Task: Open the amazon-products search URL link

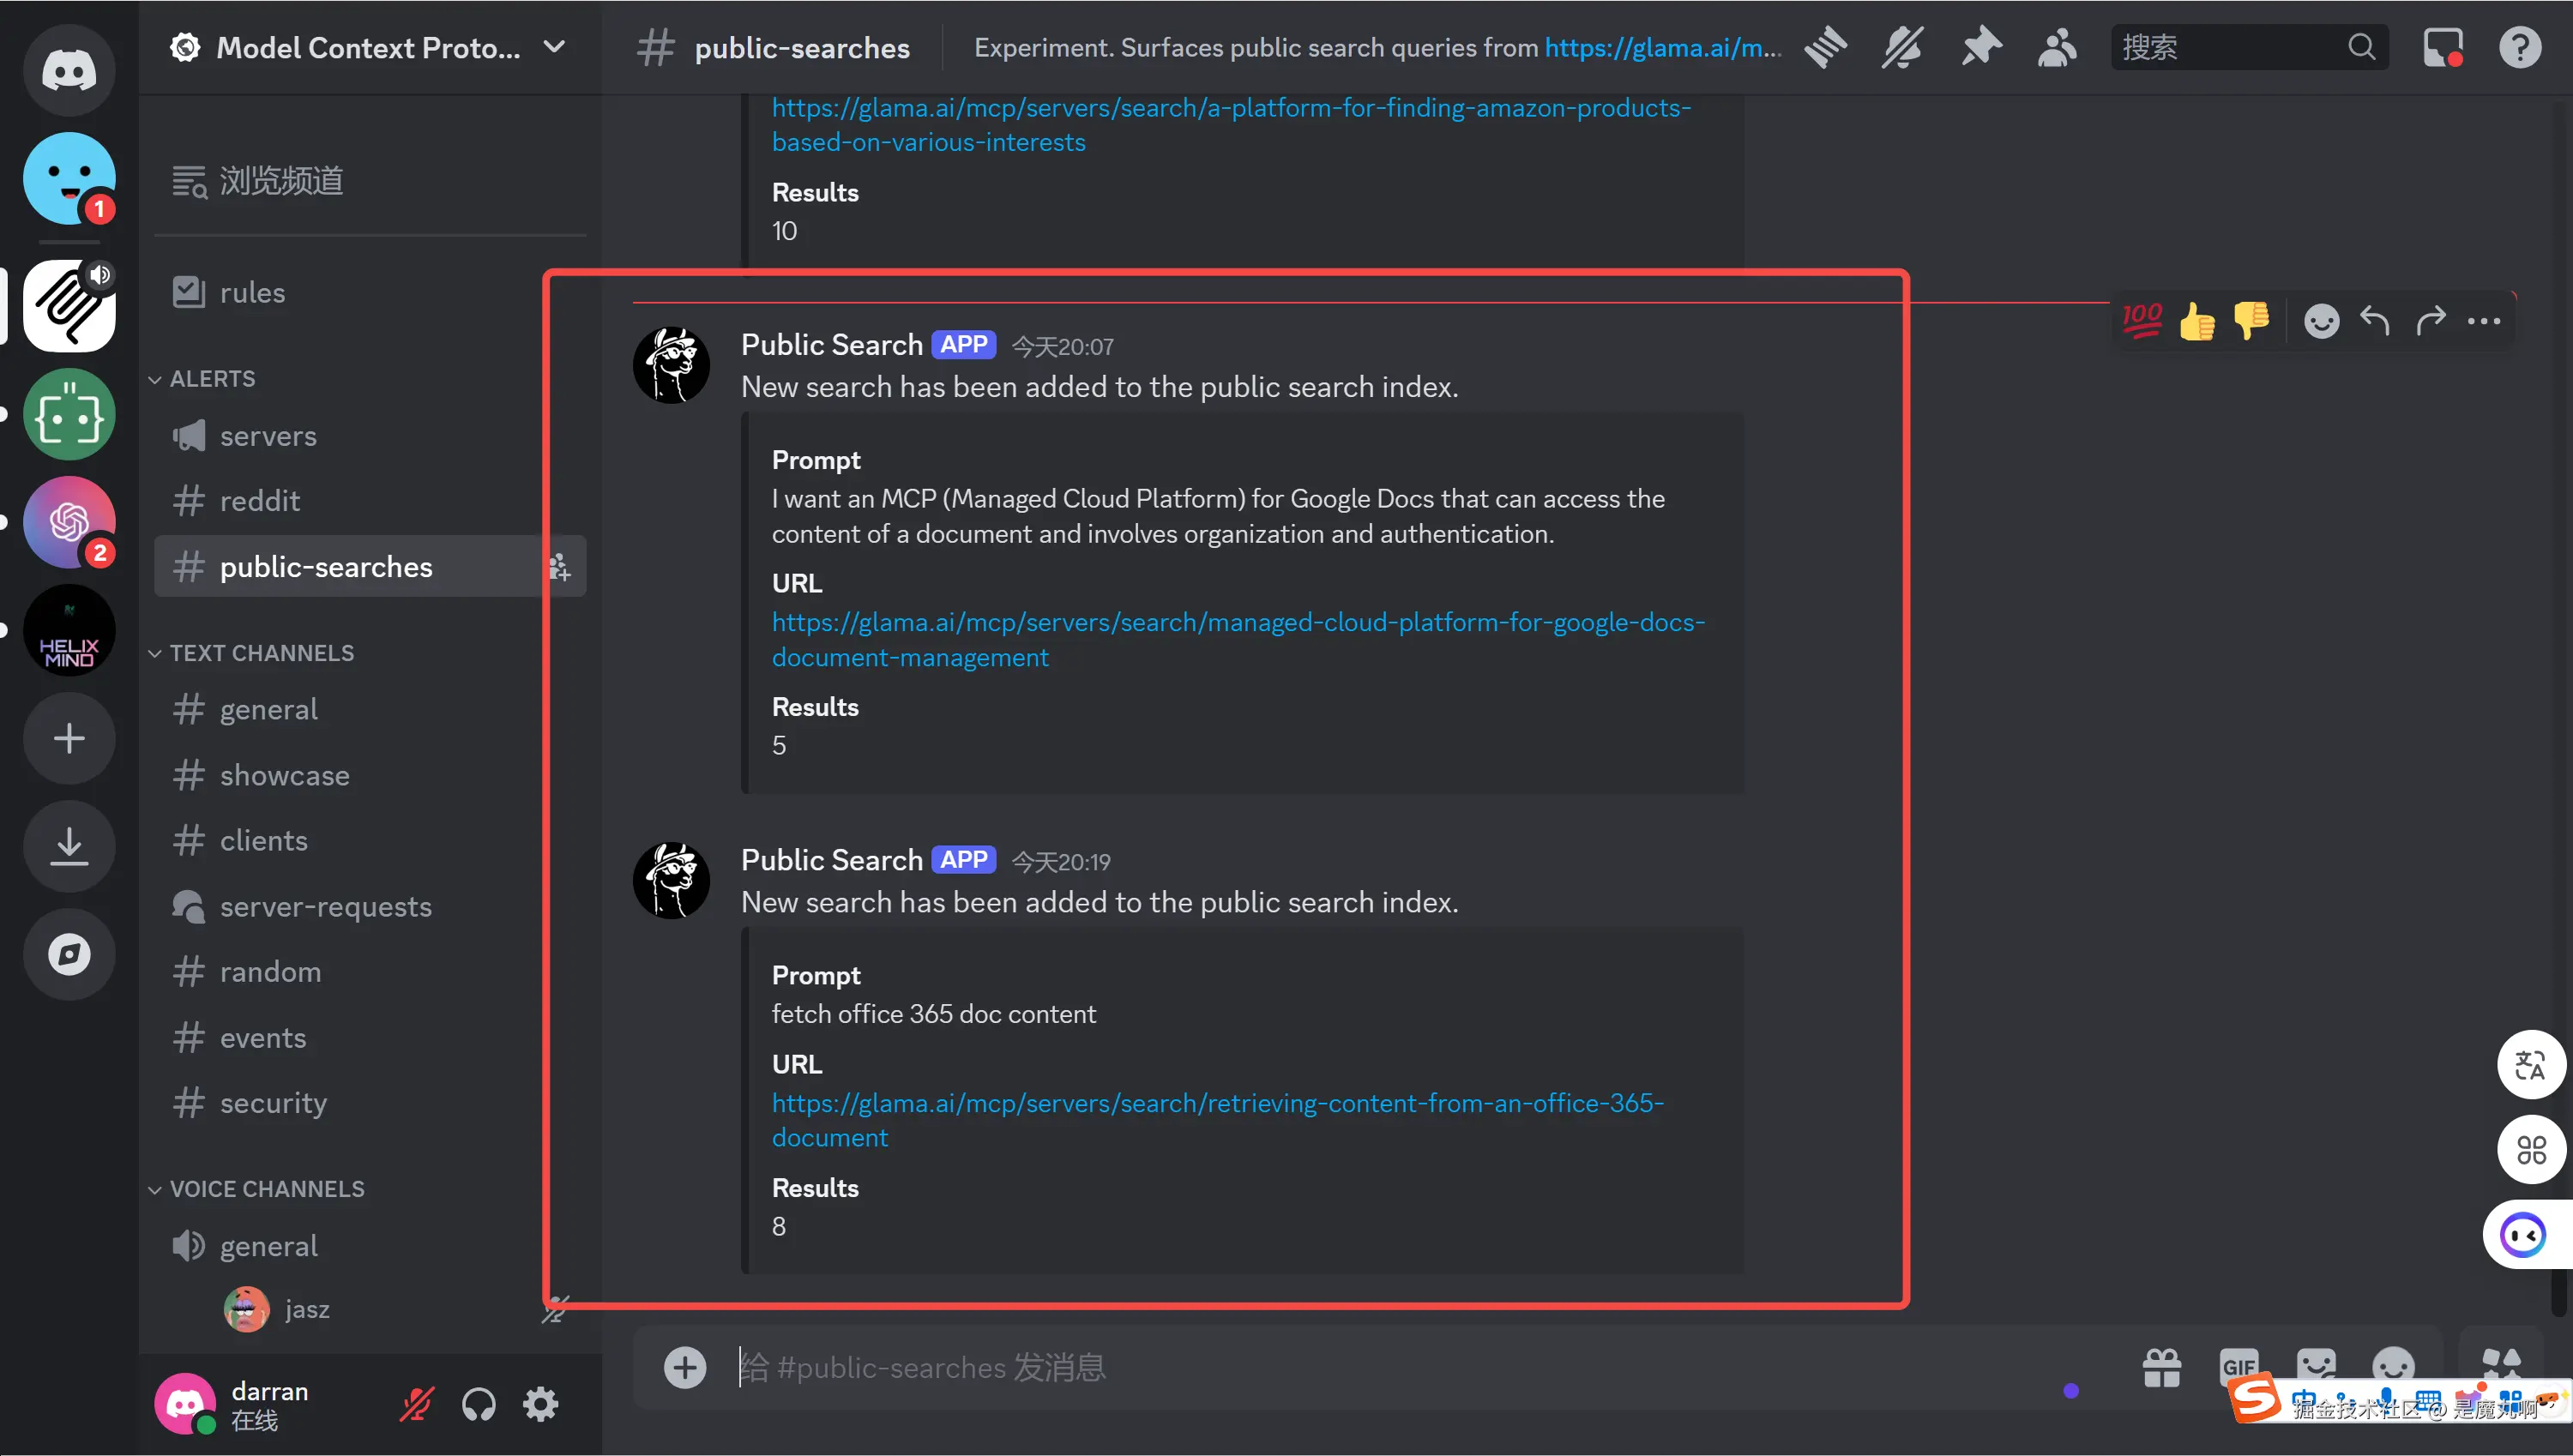Action: point(1231,125)
